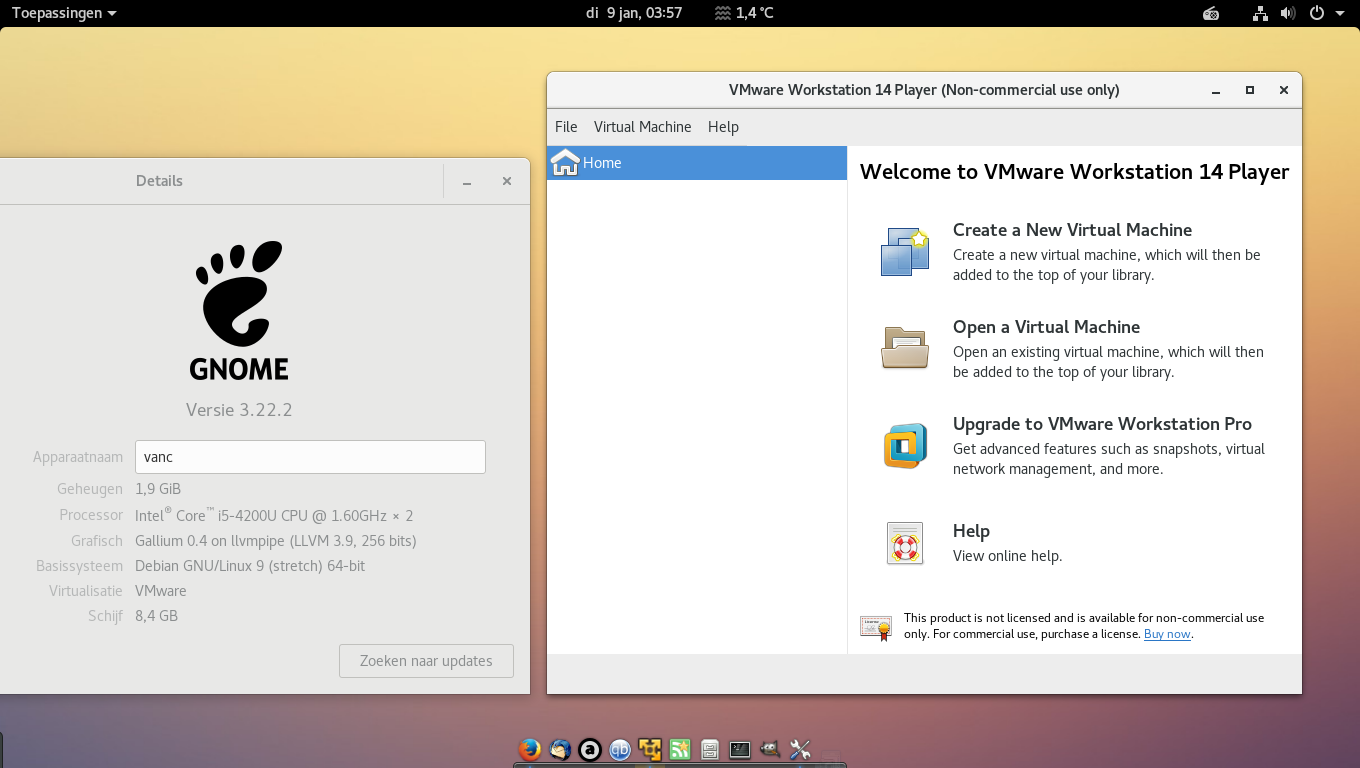
Task: Launch GIMP from the dock
Action: (770, 749)
